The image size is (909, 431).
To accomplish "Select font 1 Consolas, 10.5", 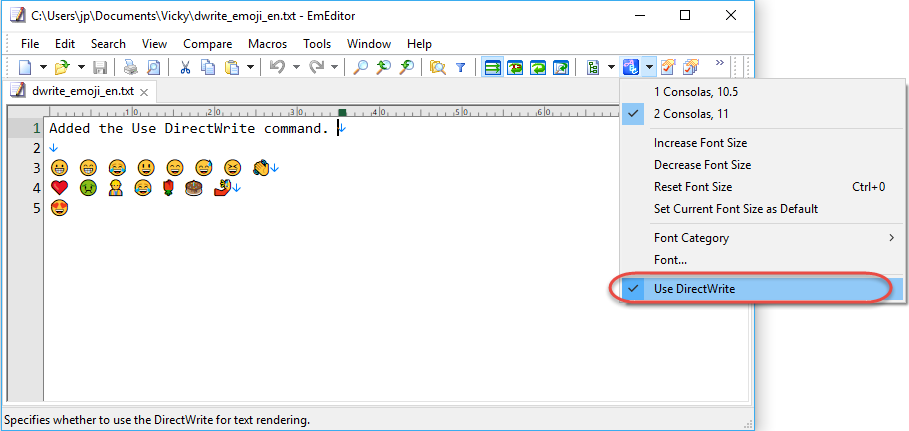I will 762,92.
